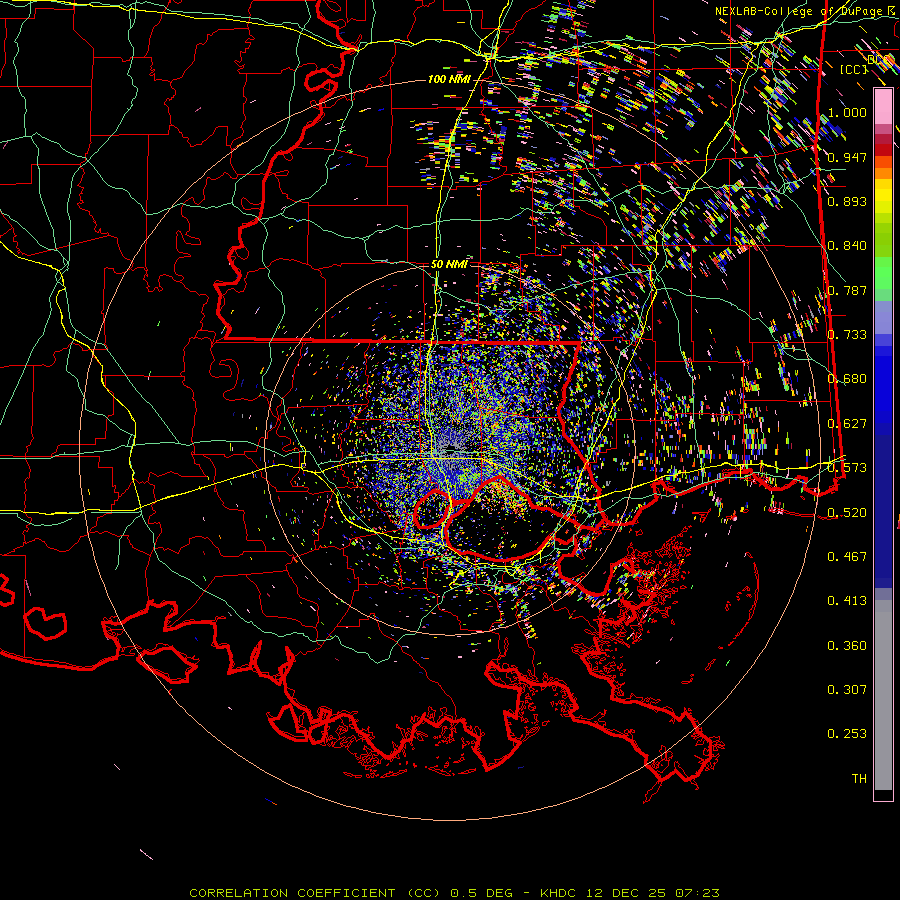Click the Correlation Coefficient caption at the bottom
Screen dimensions: 900x900
454,893
